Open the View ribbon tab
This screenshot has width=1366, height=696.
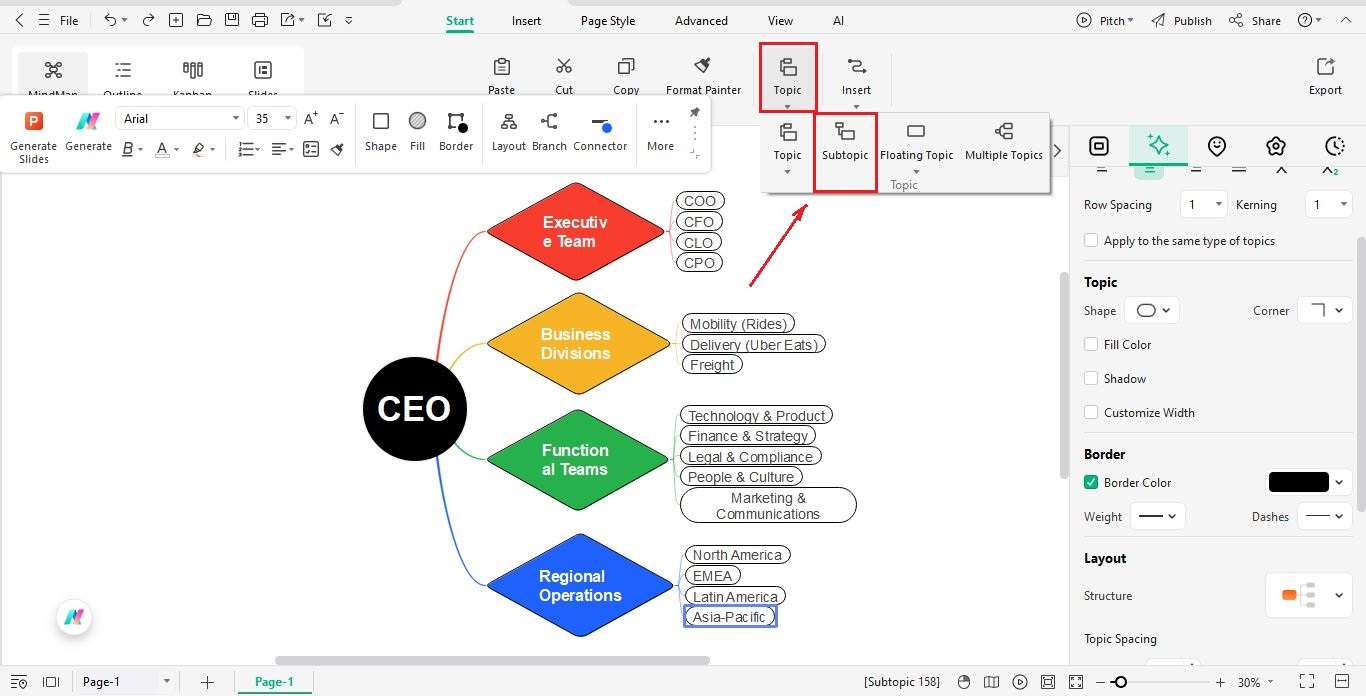click(x=780, y=20)
